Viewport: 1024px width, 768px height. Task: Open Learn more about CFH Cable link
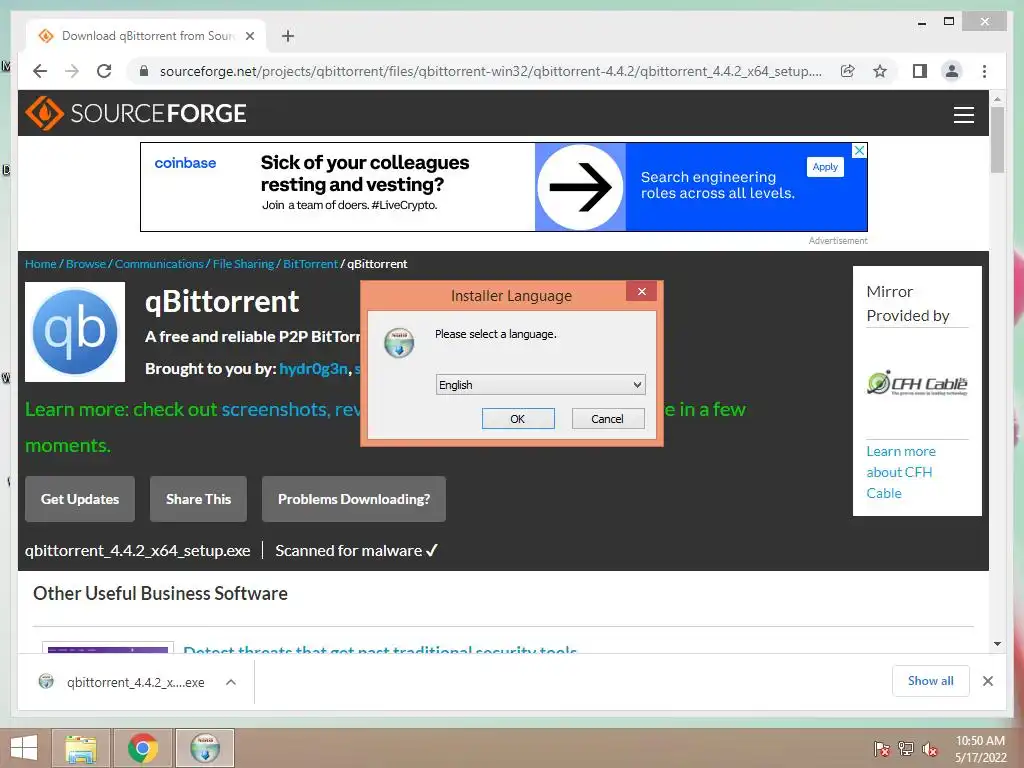pyautogui.click(x=901, y=472)
